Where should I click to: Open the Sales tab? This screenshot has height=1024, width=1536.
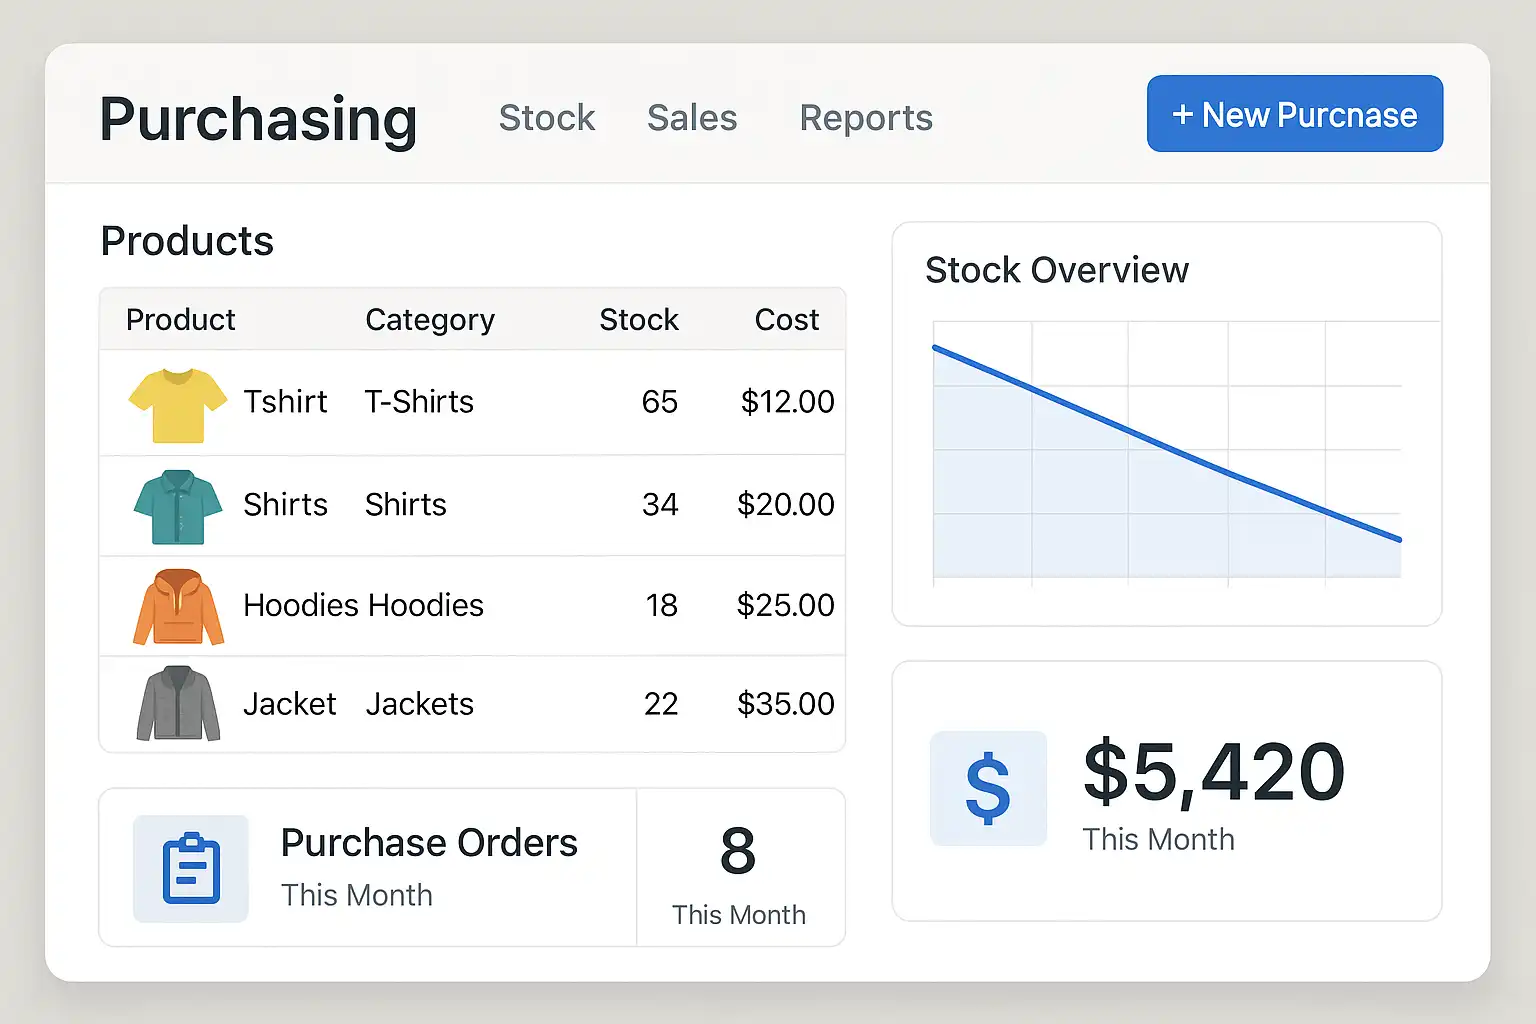coord(692,118)
